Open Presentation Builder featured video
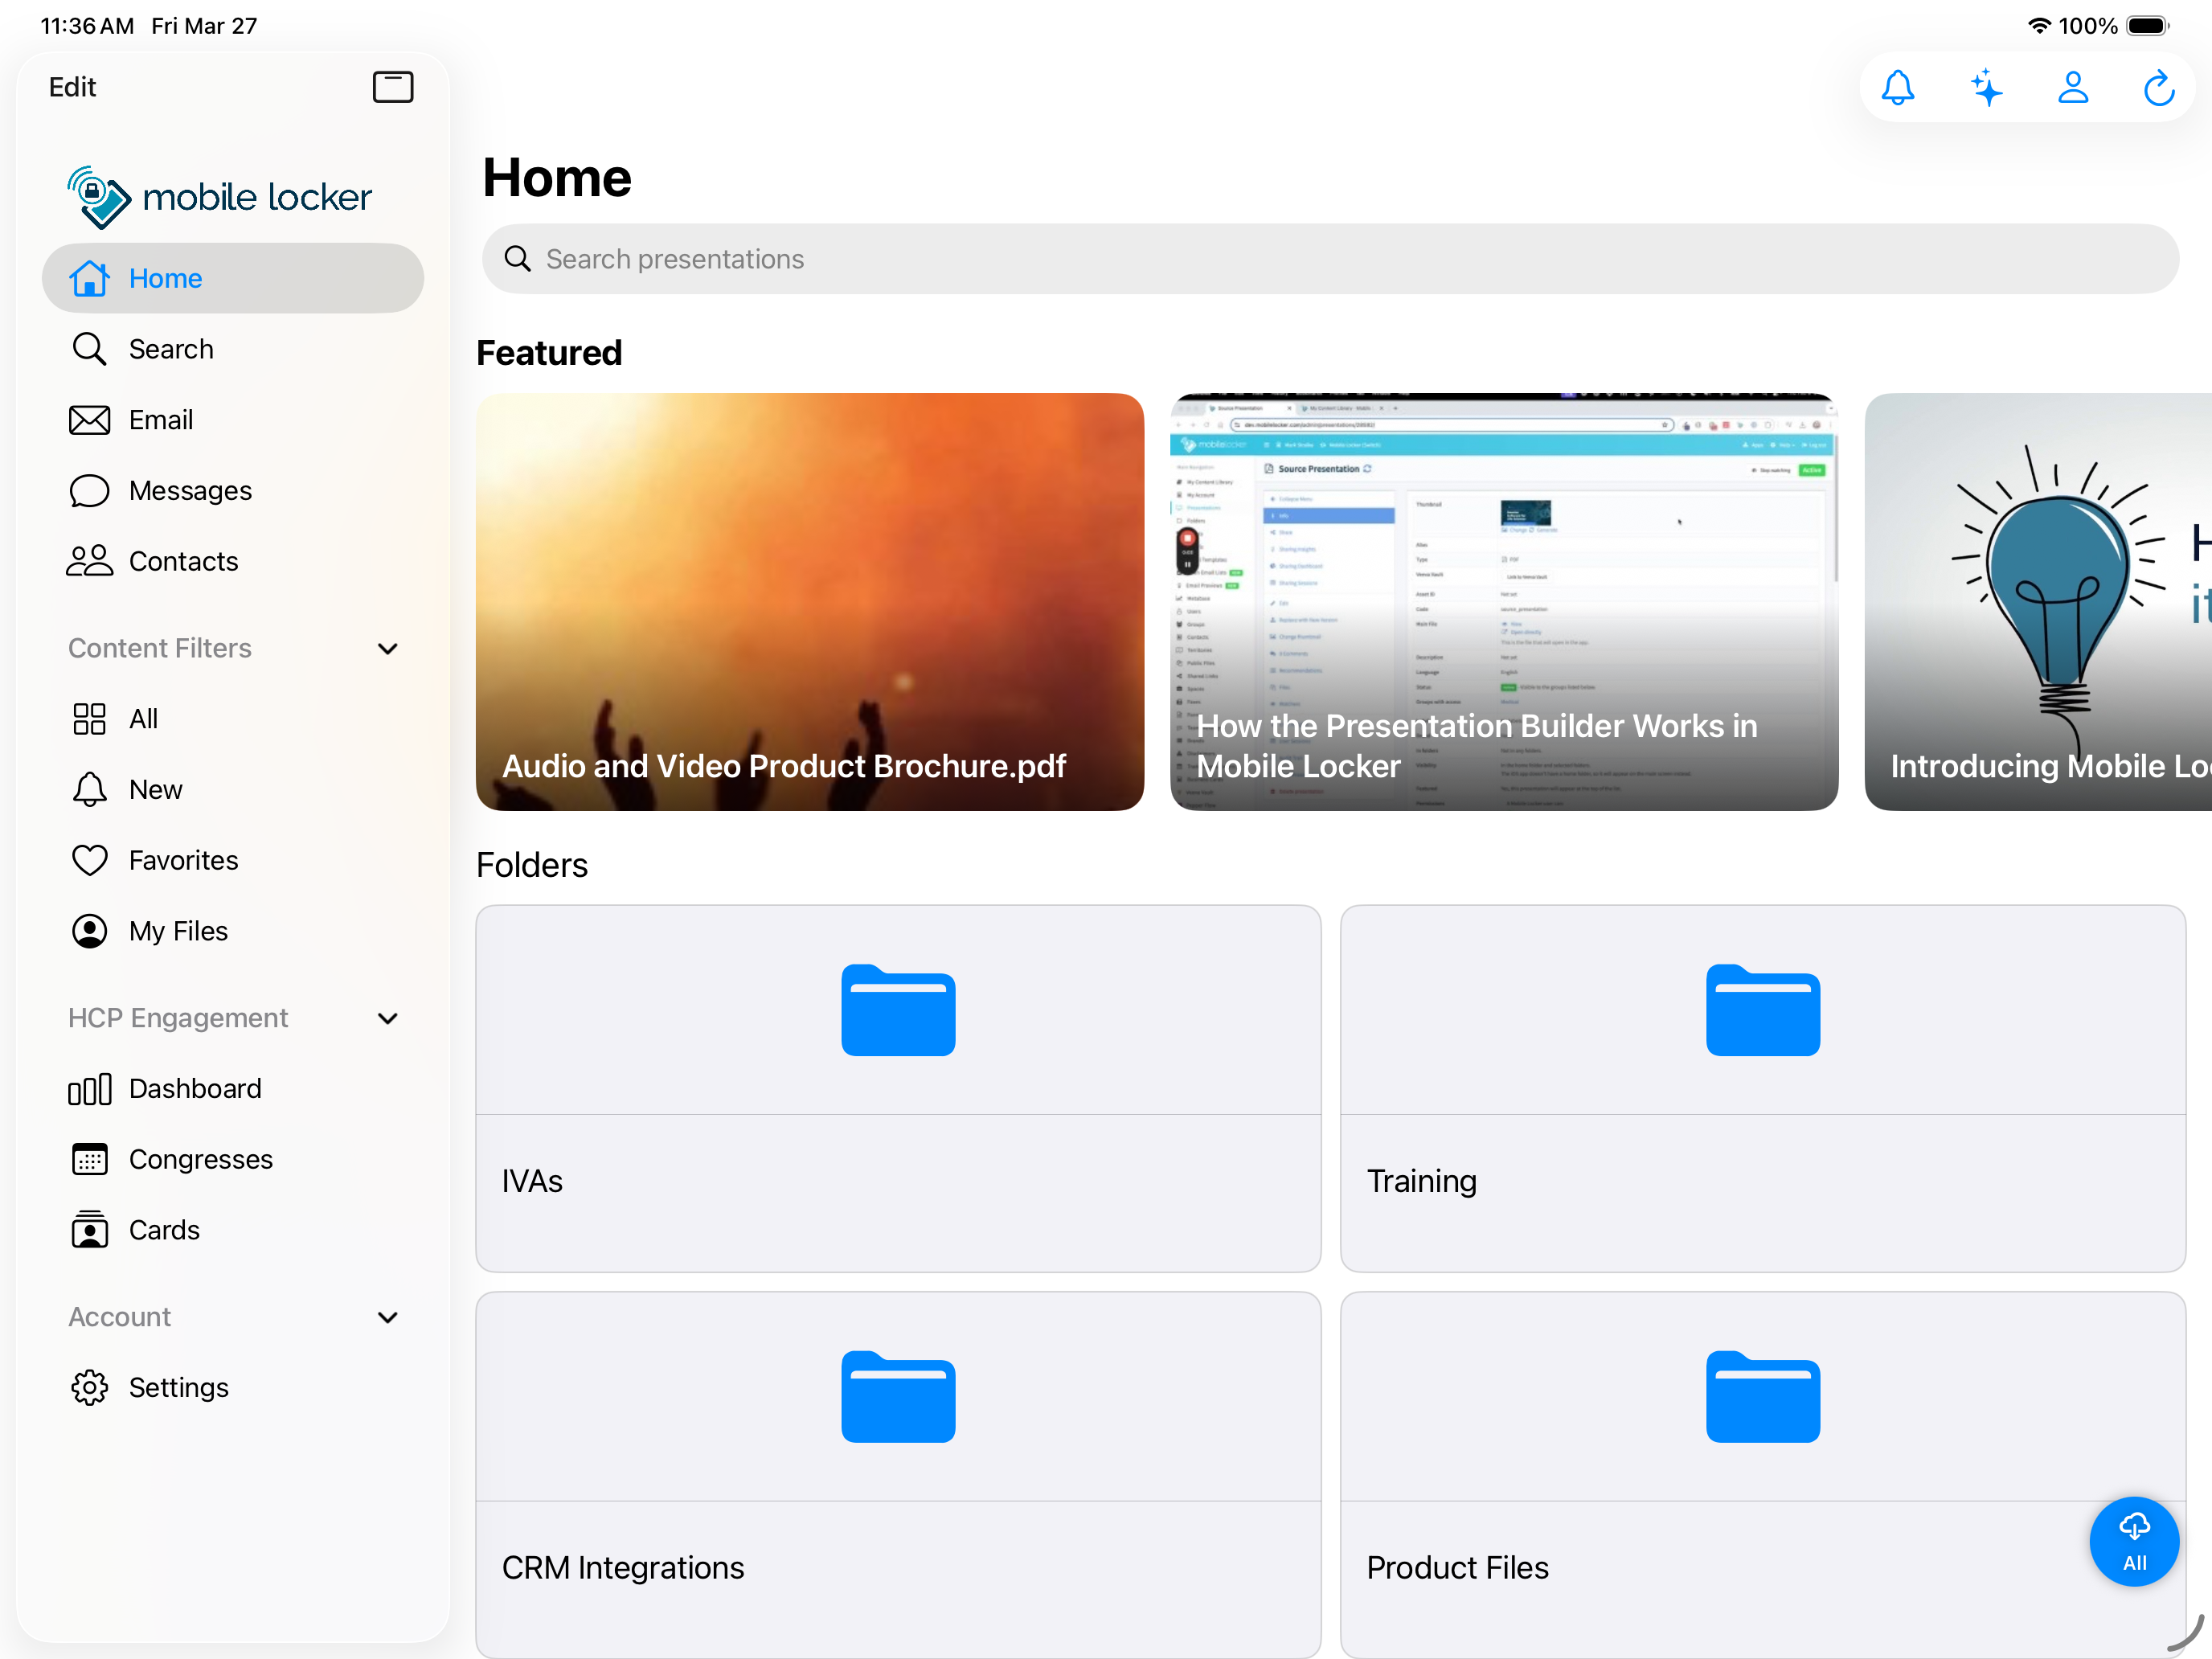 tap(1503, 601)
